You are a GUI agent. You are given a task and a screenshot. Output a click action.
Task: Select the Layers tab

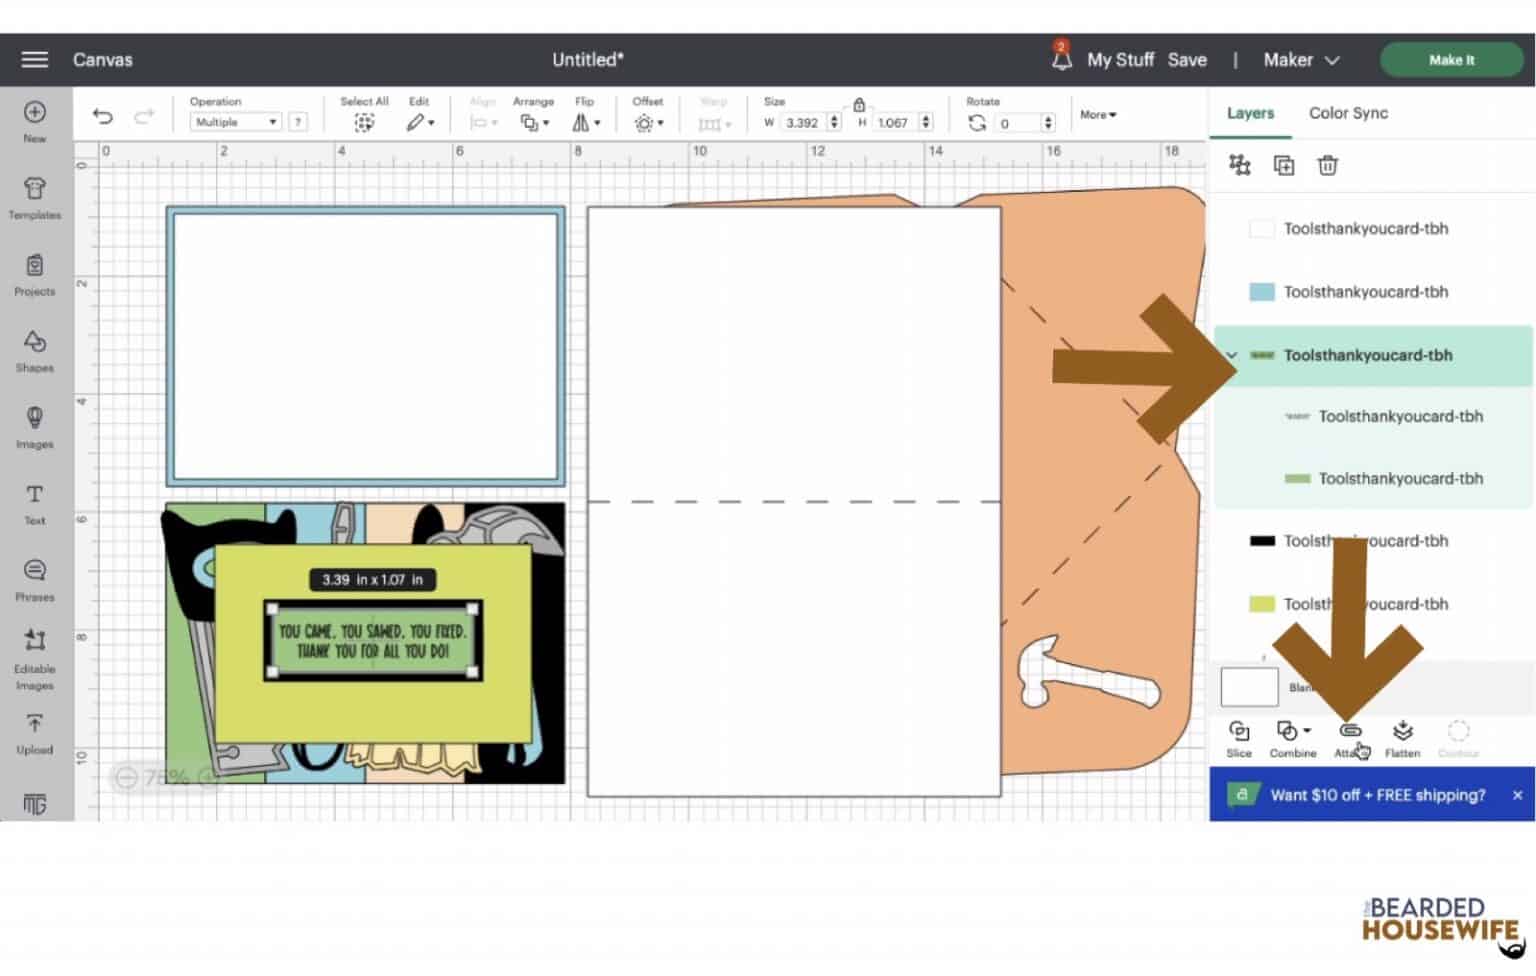click(1250, 113)
